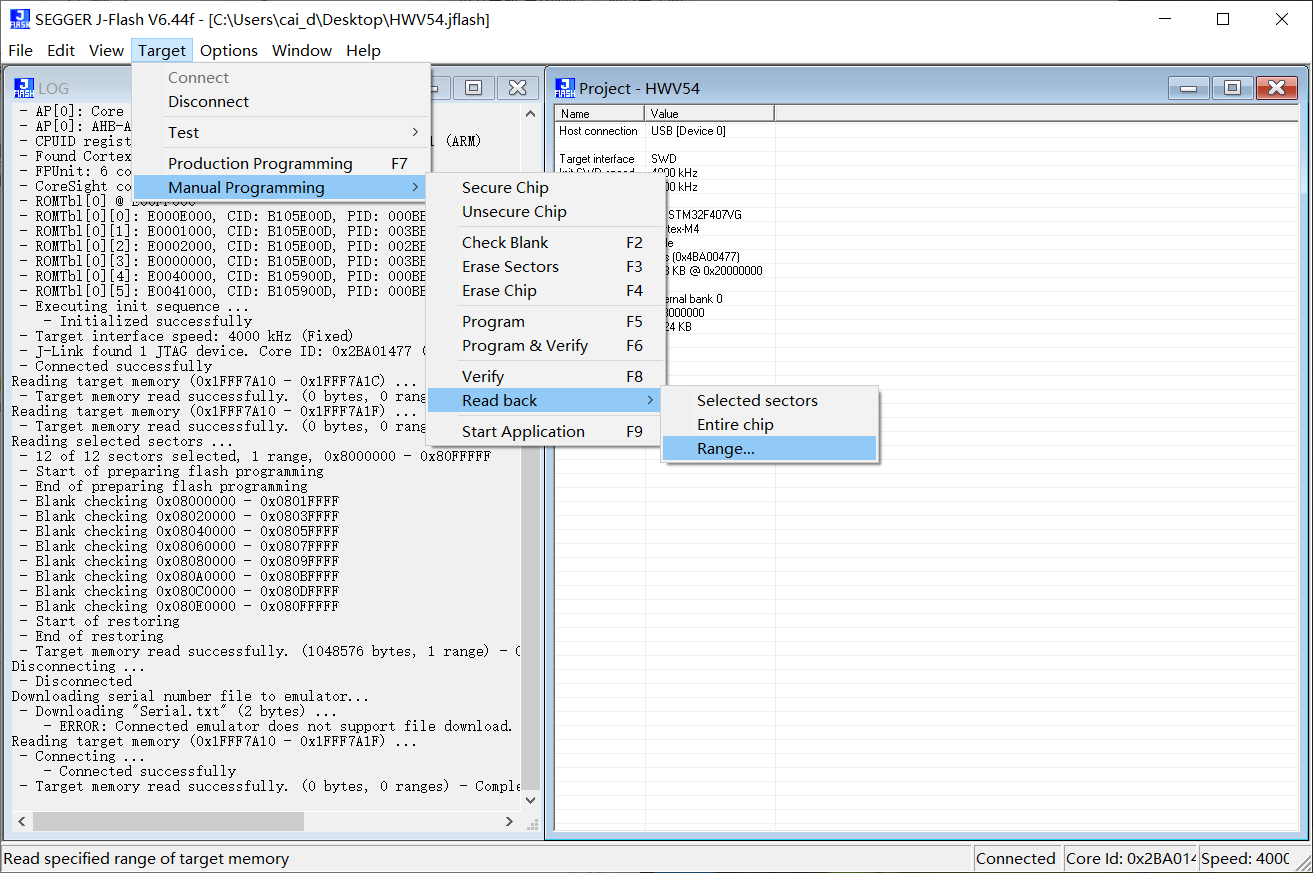
Task: Open the File menu
Action: click(20, 50)
